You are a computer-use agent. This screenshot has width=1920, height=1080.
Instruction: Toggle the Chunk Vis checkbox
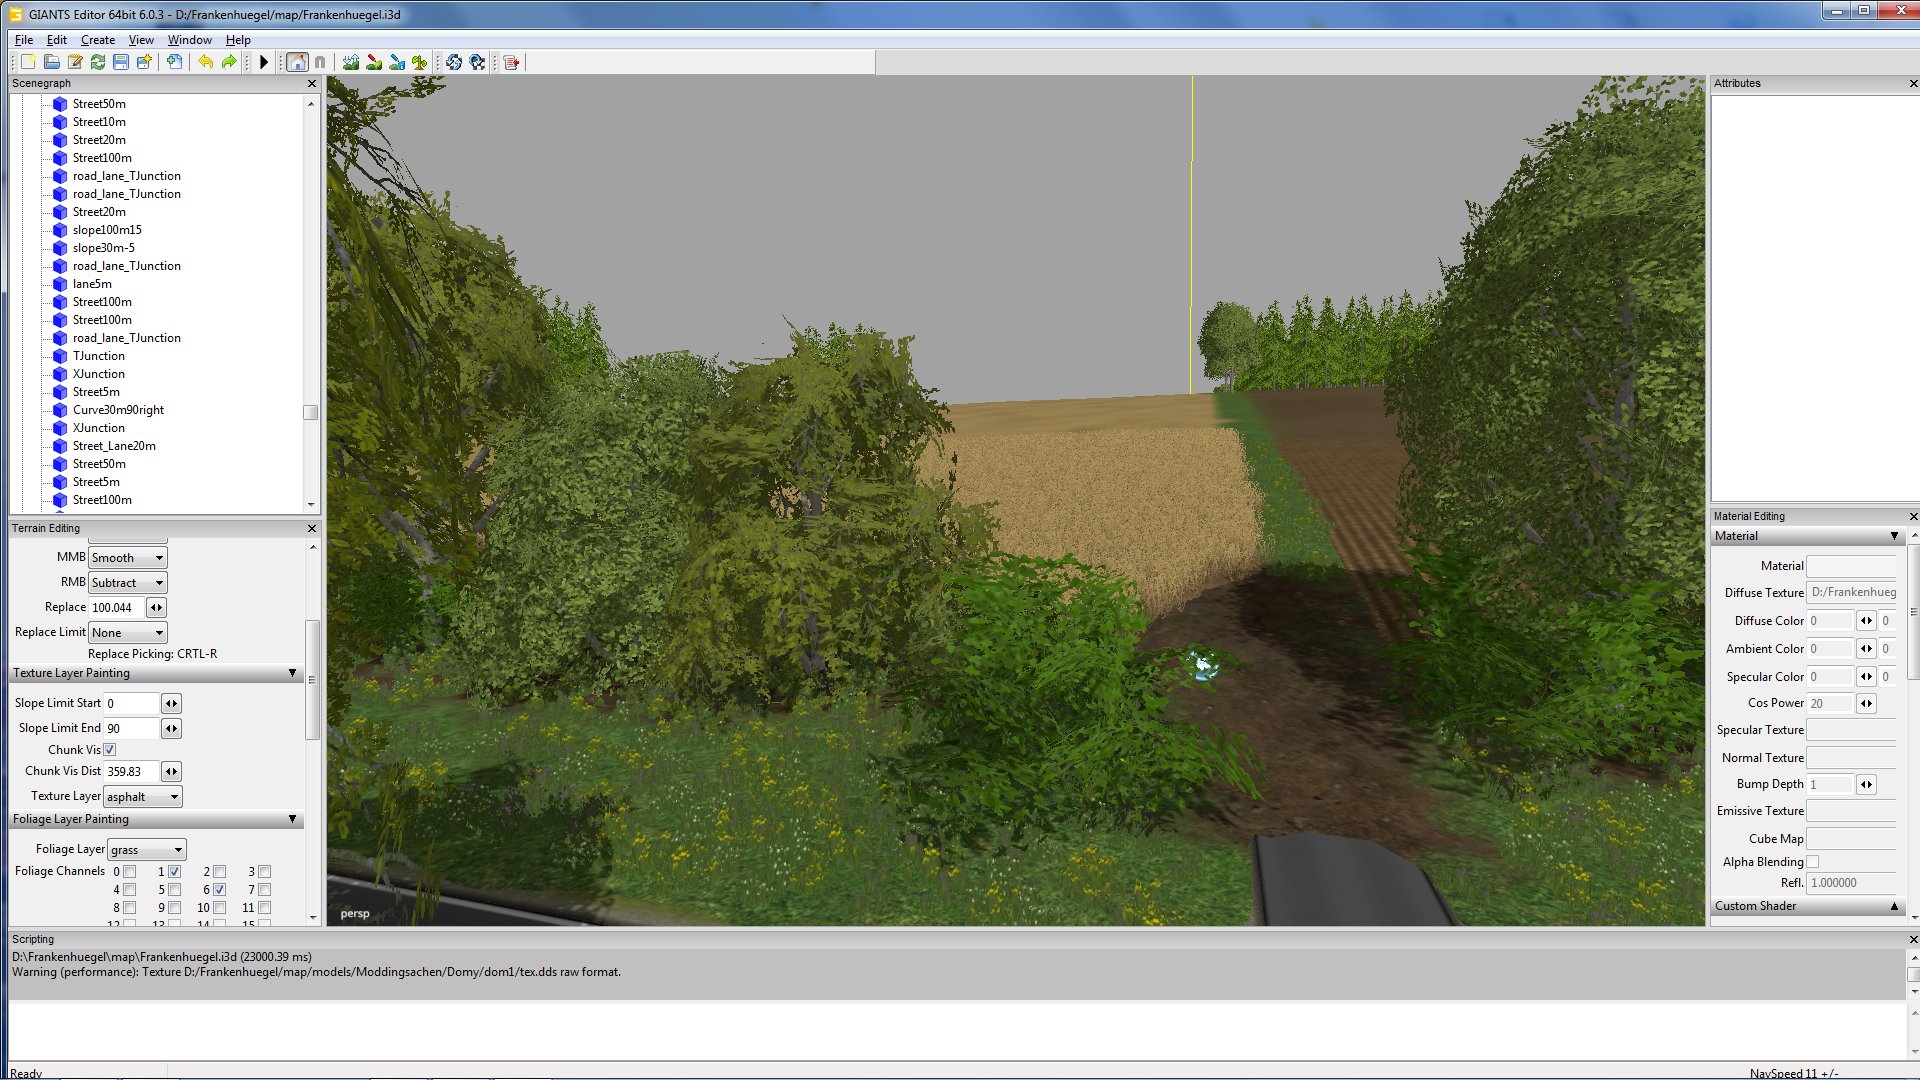(x=110, y=750)
